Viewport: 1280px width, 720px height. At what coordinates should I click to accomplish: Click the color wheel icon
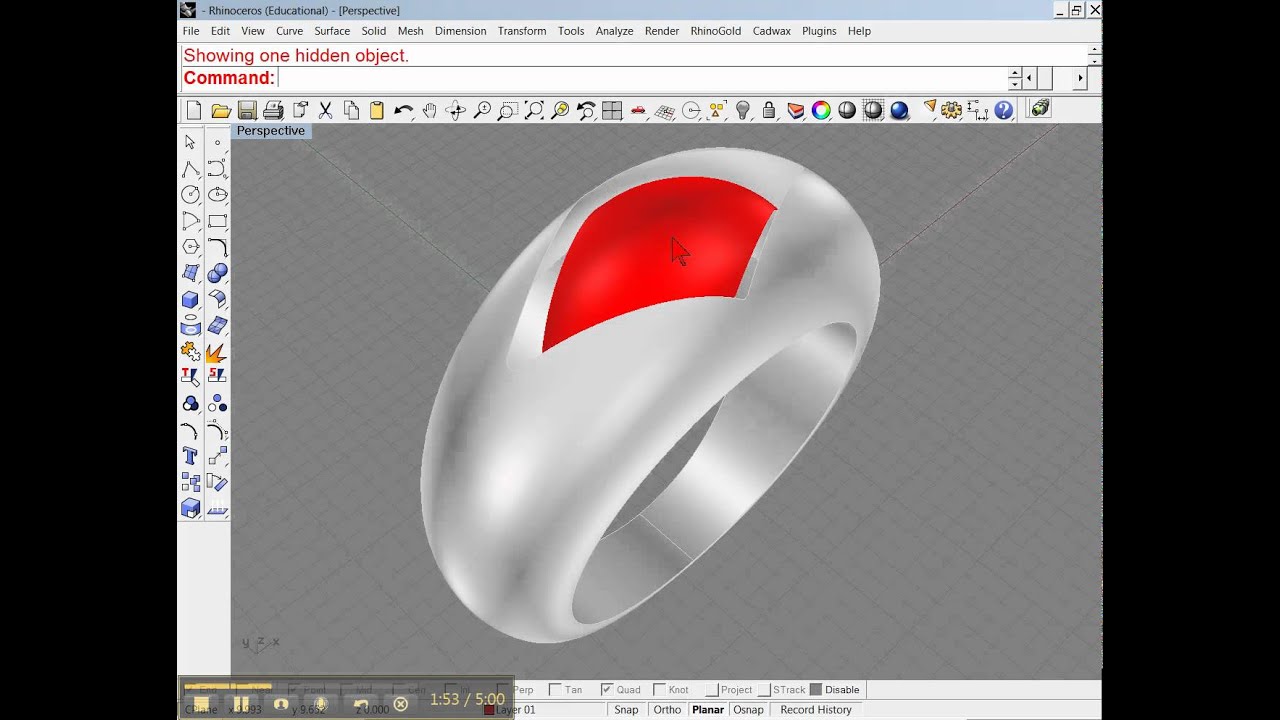click(x=821, y=110)
